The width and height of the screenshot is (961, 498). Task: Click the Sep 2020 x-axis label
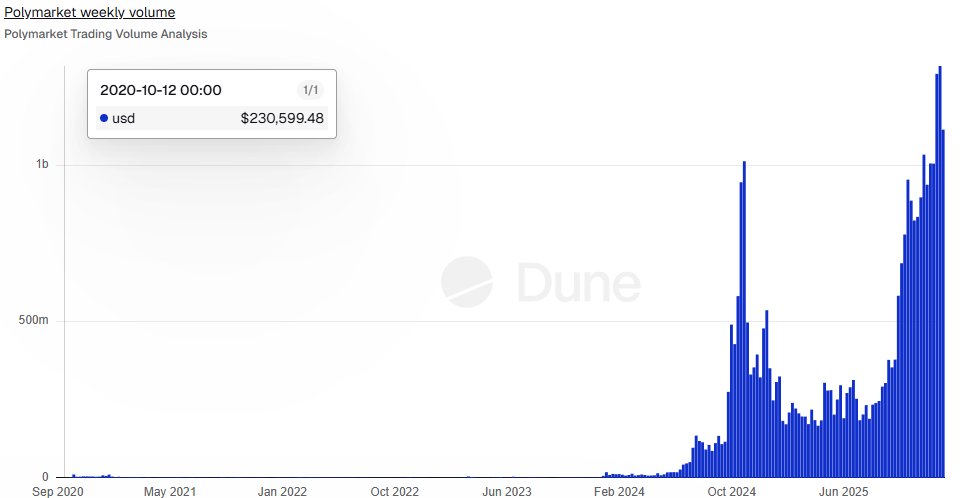[58, 491]
